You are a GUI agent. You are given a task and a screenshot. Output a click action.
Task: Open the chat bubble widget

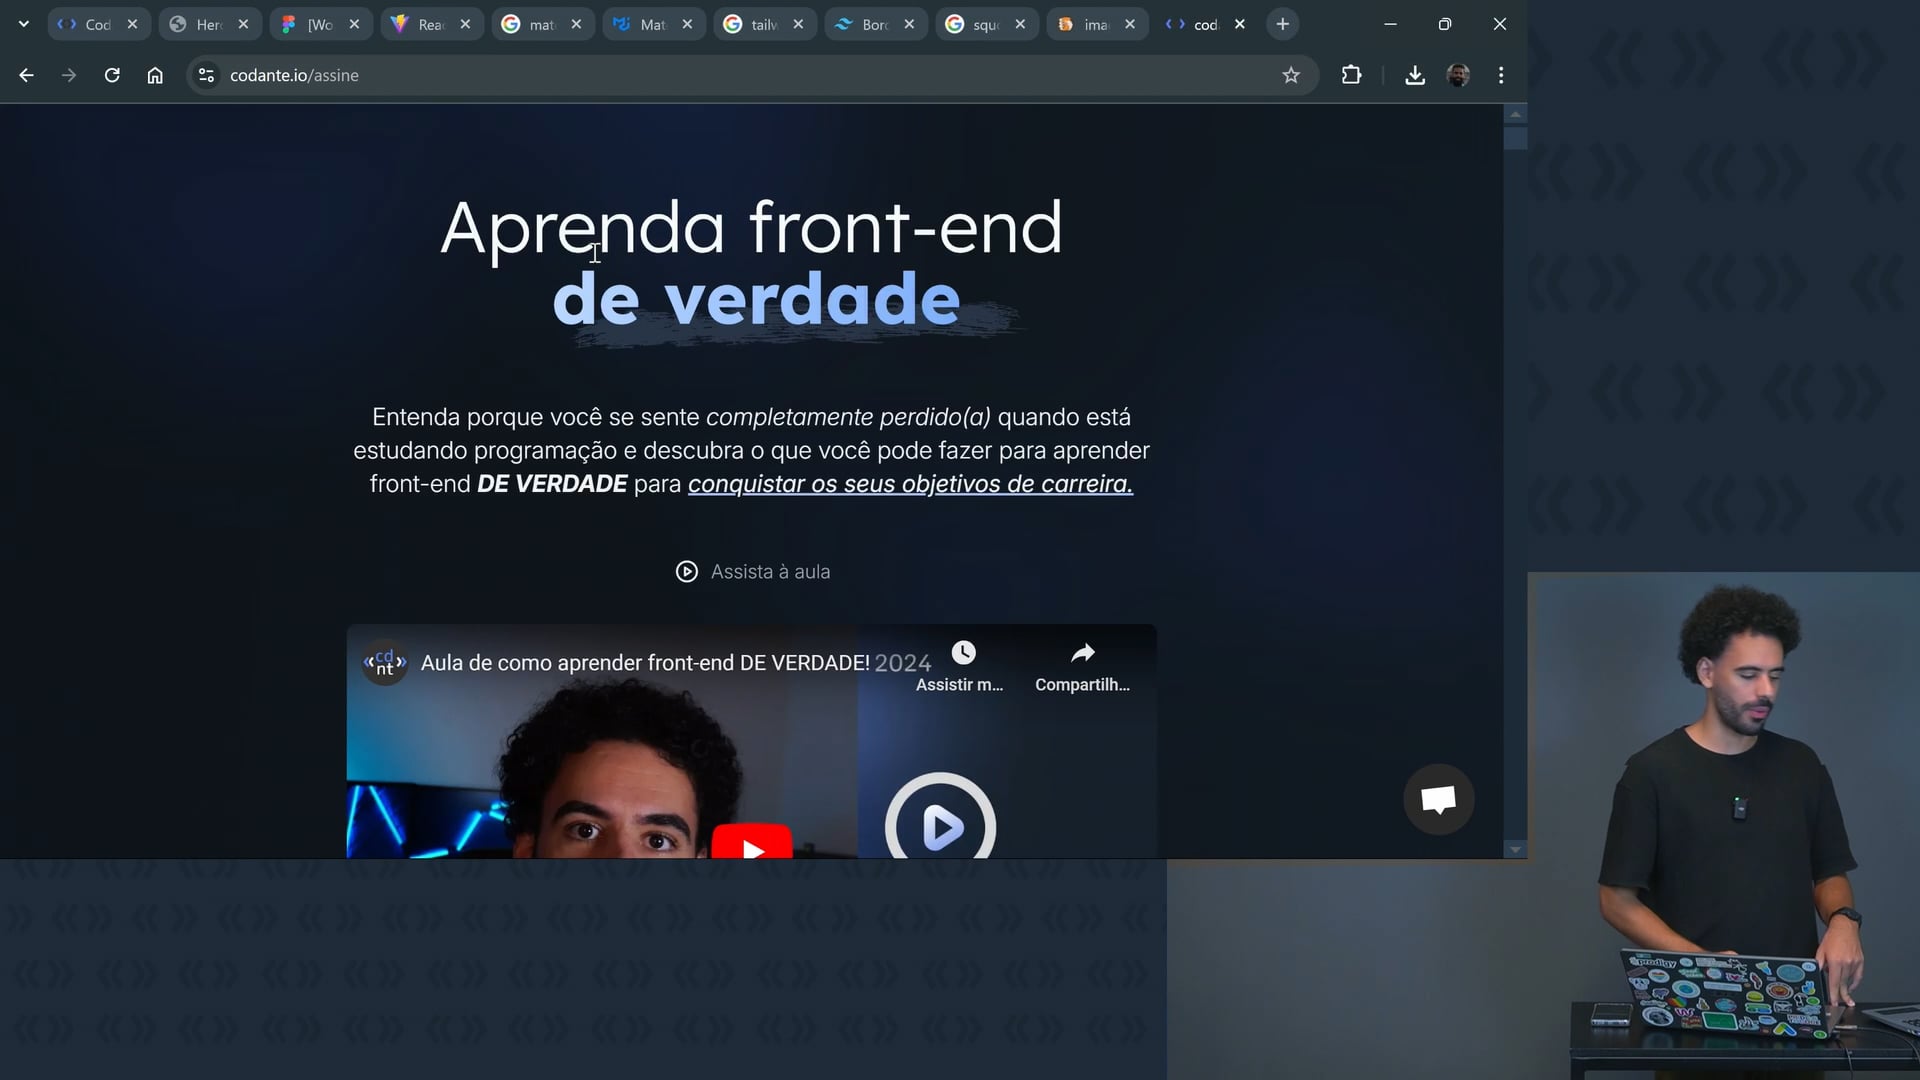(1438, 799)
